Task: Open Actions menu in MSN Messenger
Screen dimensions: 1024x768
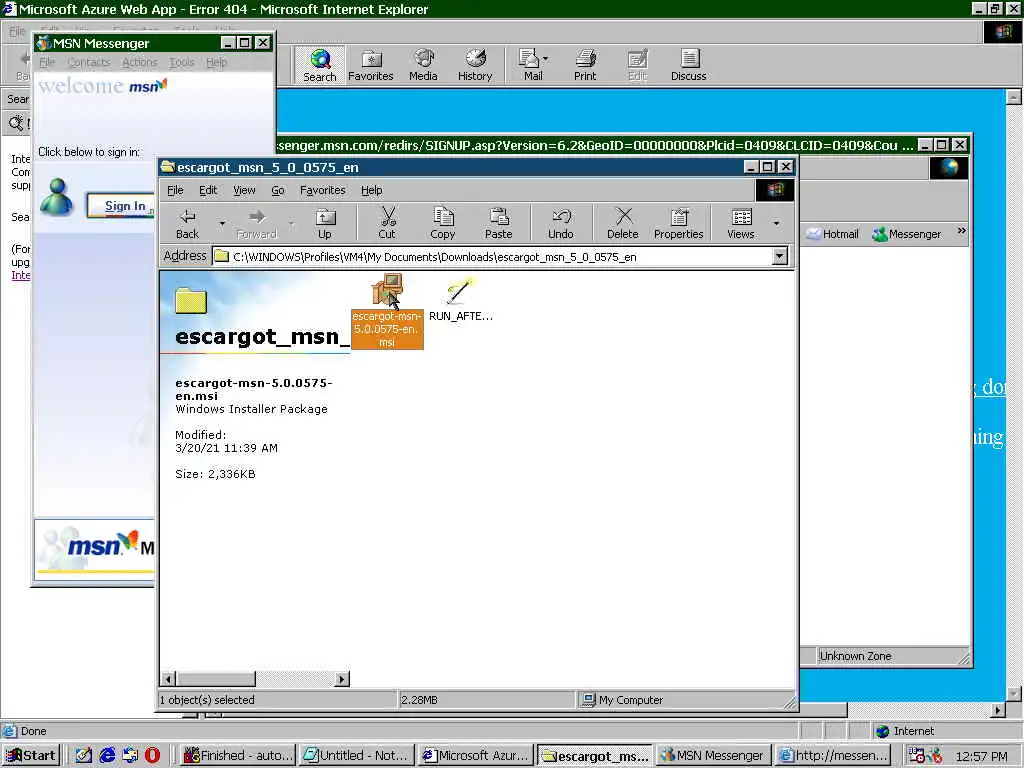Action: [x=140, y=62]
